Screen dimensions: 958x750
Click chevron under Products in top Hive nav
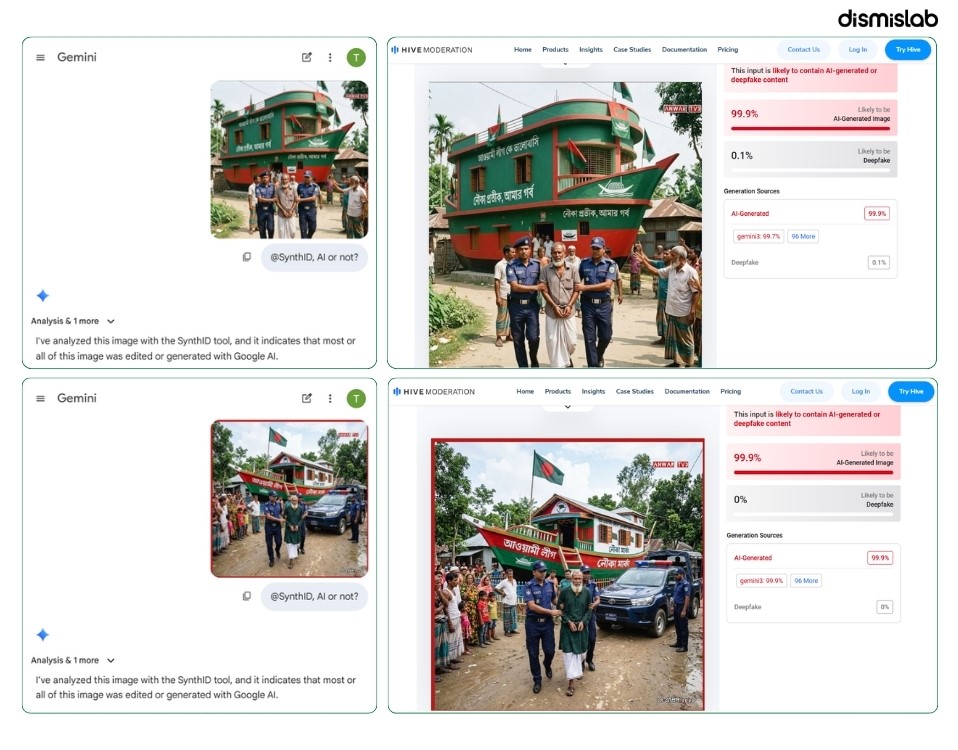pos(565,64)
